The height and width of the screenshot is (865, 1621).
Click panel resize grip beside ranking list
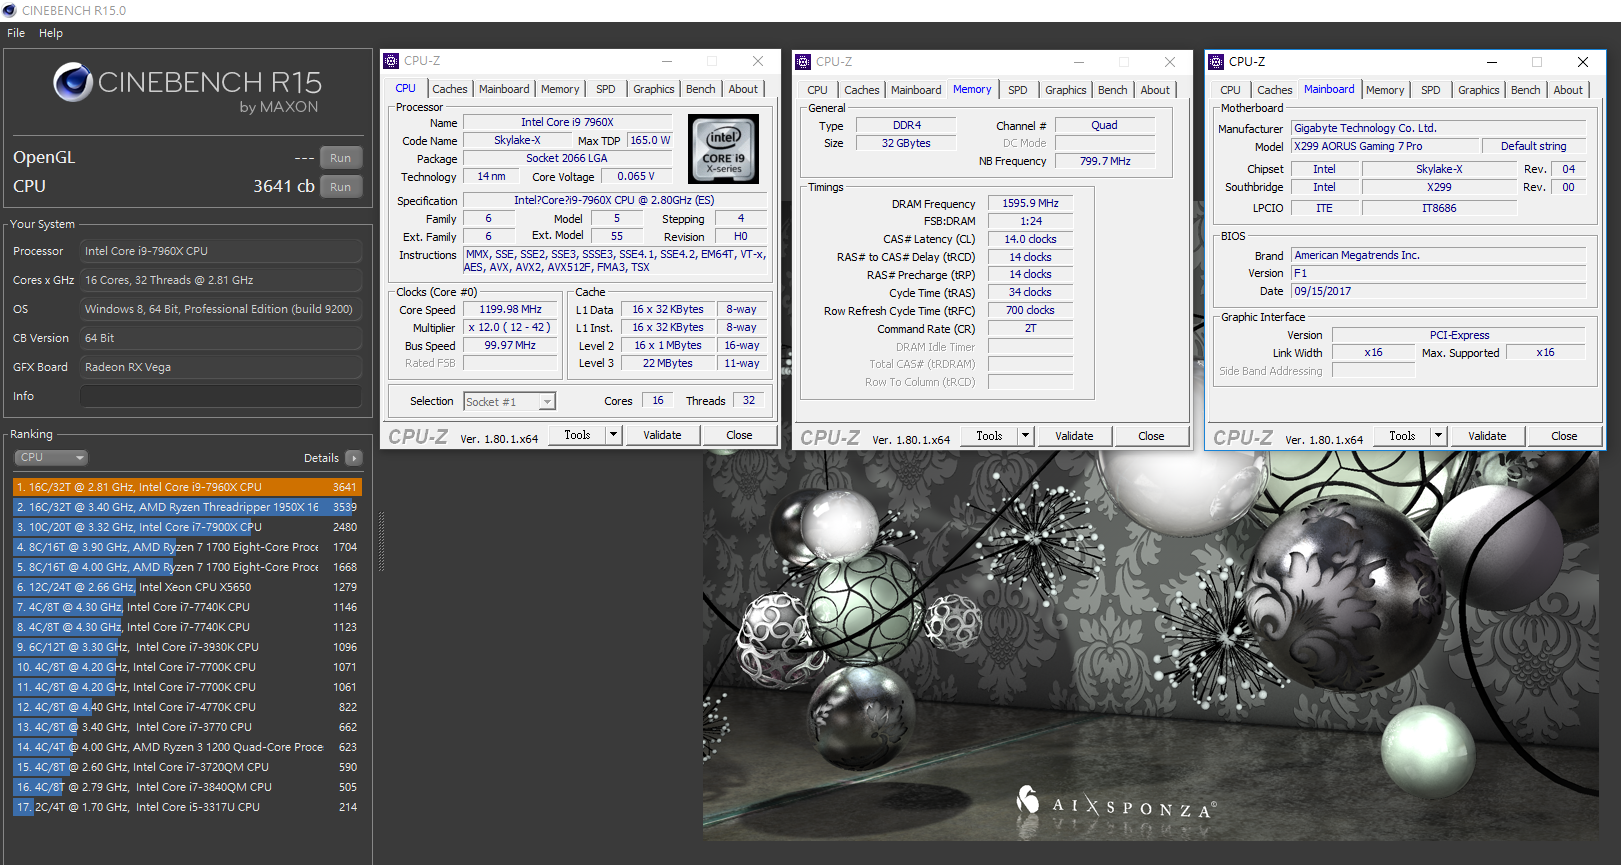(x=380, y=540)
